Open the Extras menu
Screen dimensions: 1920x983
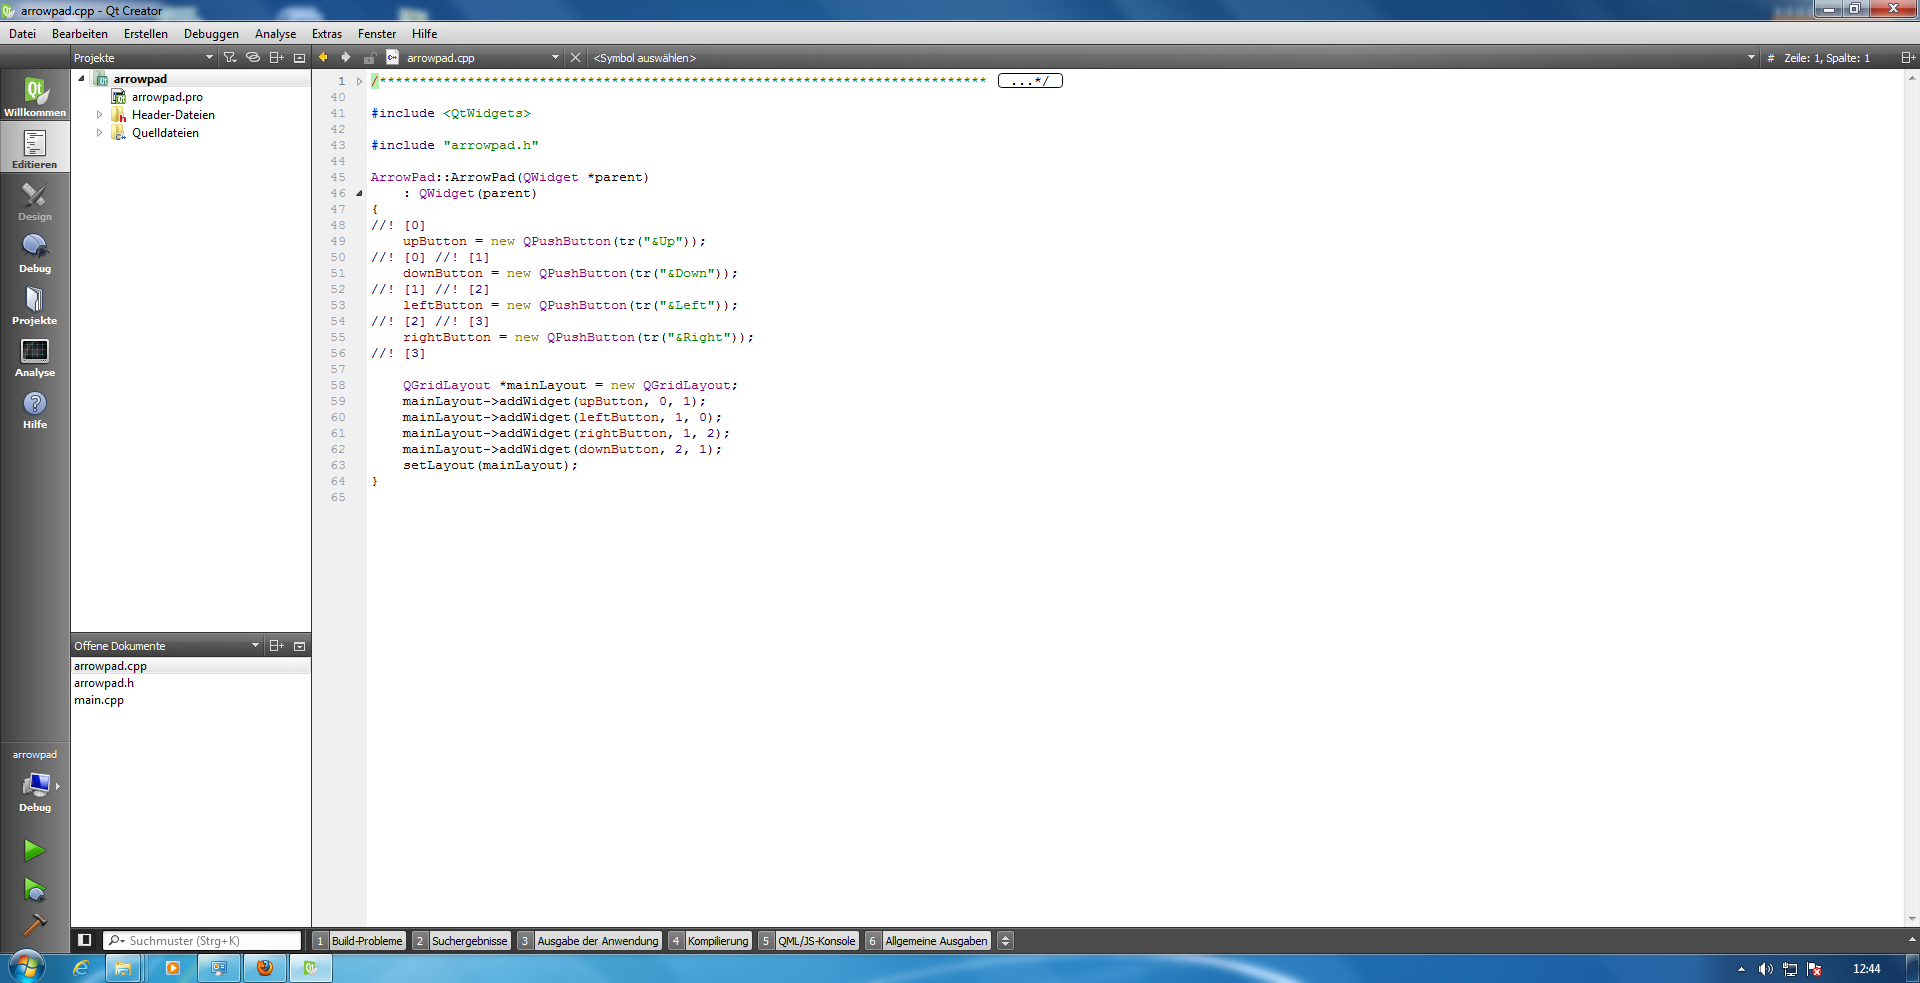coord(326,34)
